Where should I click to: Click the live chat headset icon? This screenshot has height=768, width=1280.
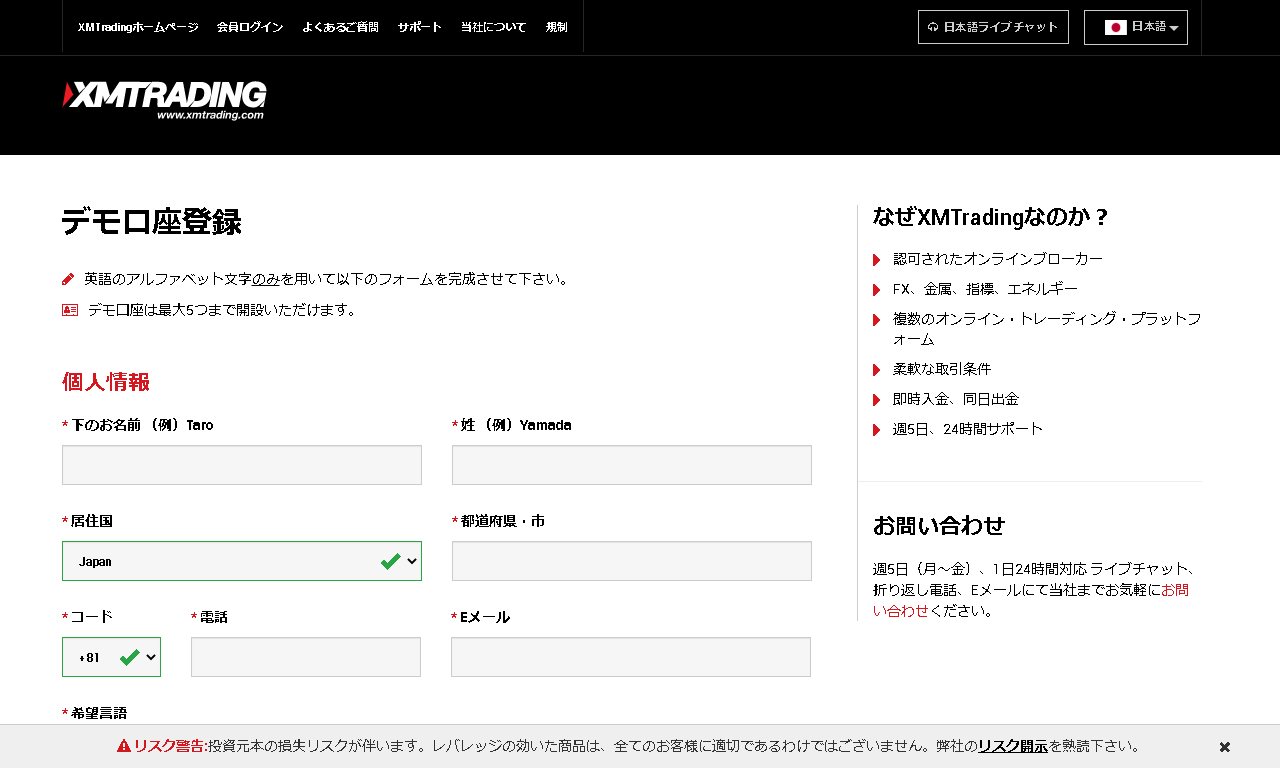tap(933, 27)
